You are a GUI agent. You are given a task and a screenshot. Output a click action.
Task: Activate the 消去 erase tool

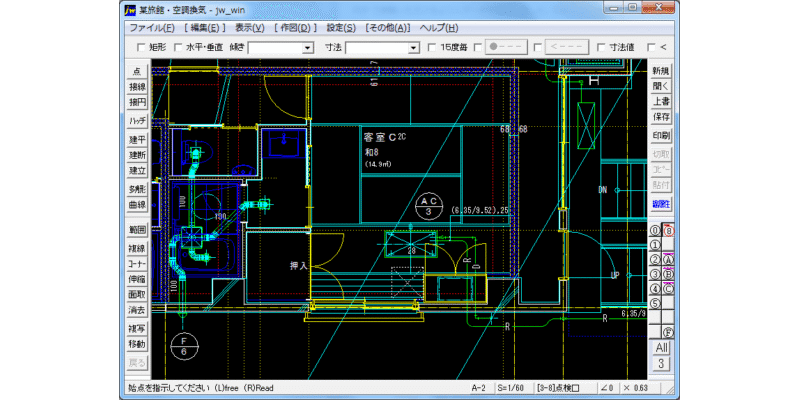[137, 310]
